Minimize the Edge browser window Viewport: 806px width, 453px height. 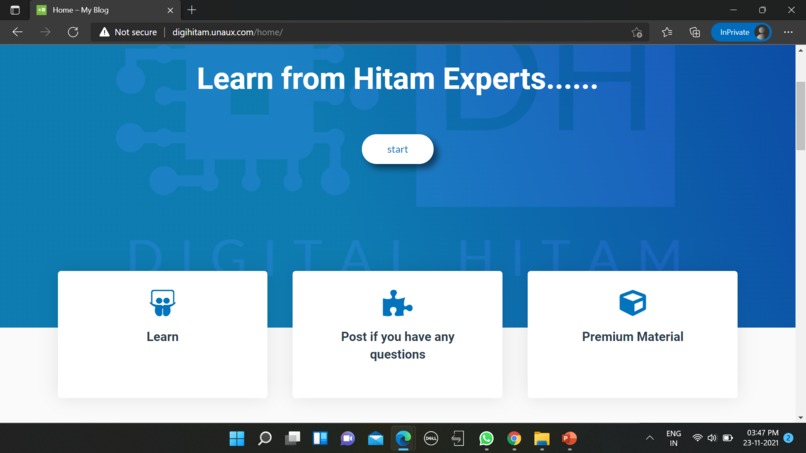coord(734,10)
